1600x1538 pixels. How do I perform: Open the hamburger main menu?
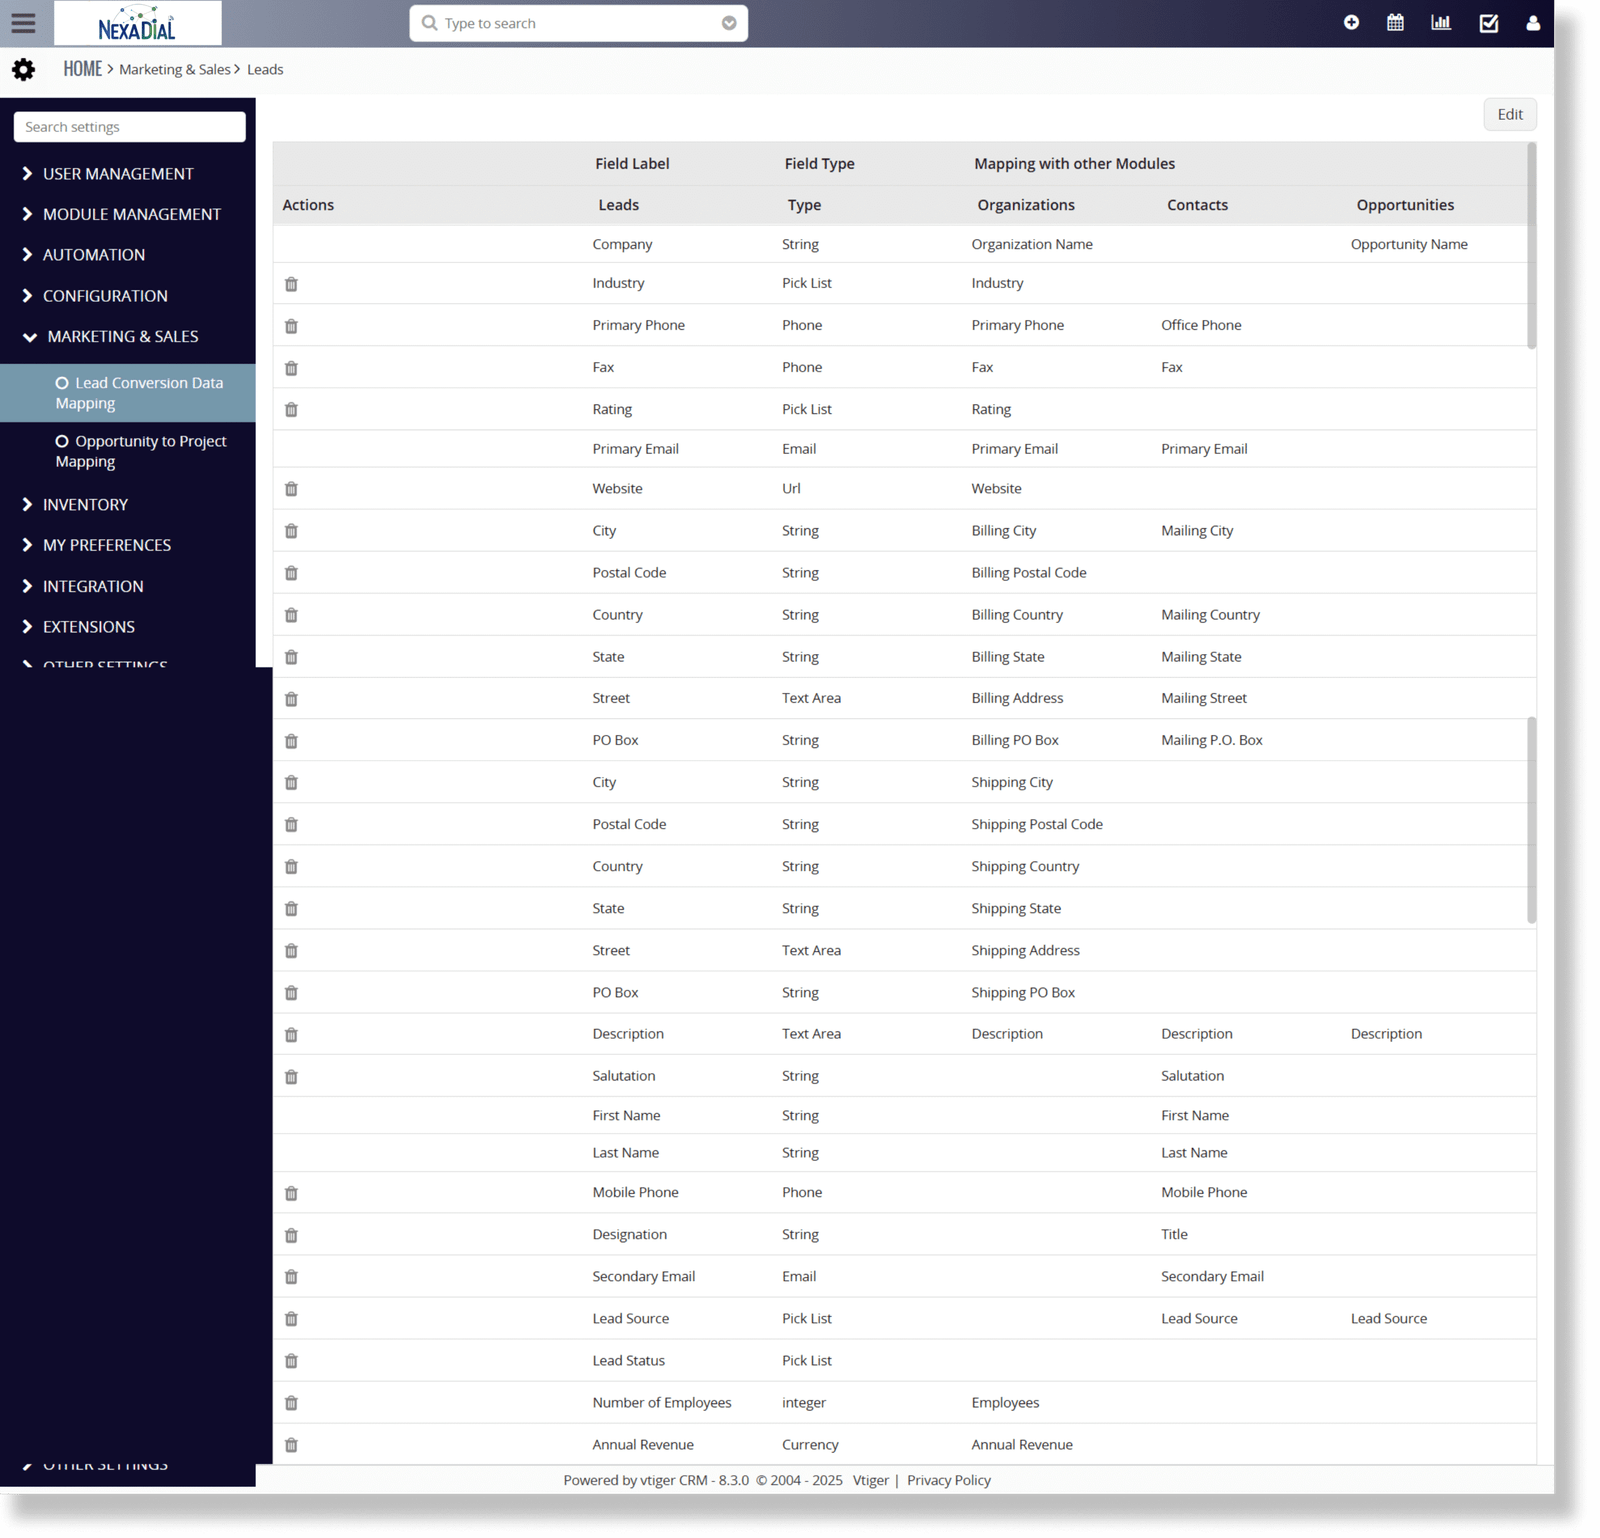click(x=23, y=23)
